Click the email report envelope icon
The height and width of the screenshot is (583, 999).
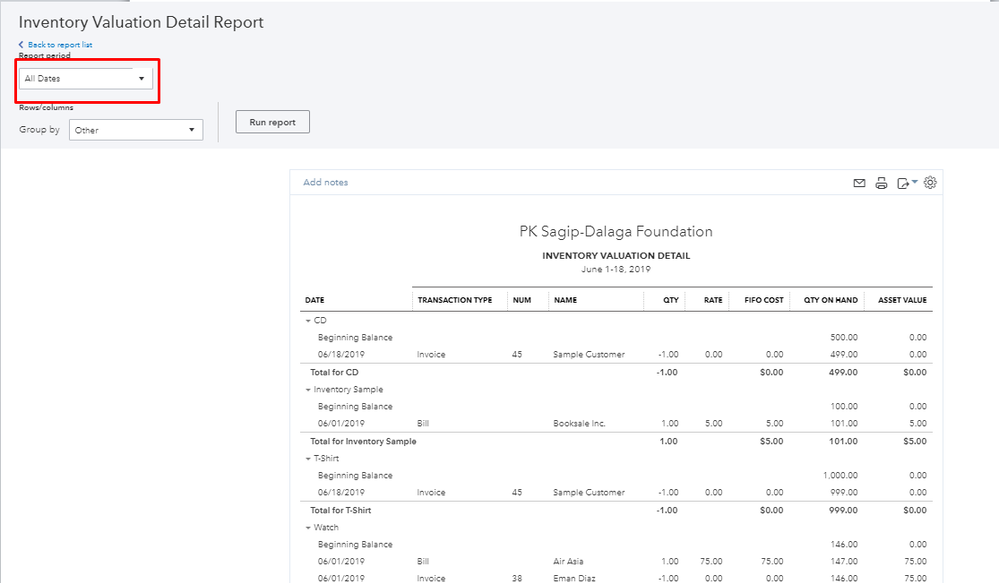coord(859,183)
